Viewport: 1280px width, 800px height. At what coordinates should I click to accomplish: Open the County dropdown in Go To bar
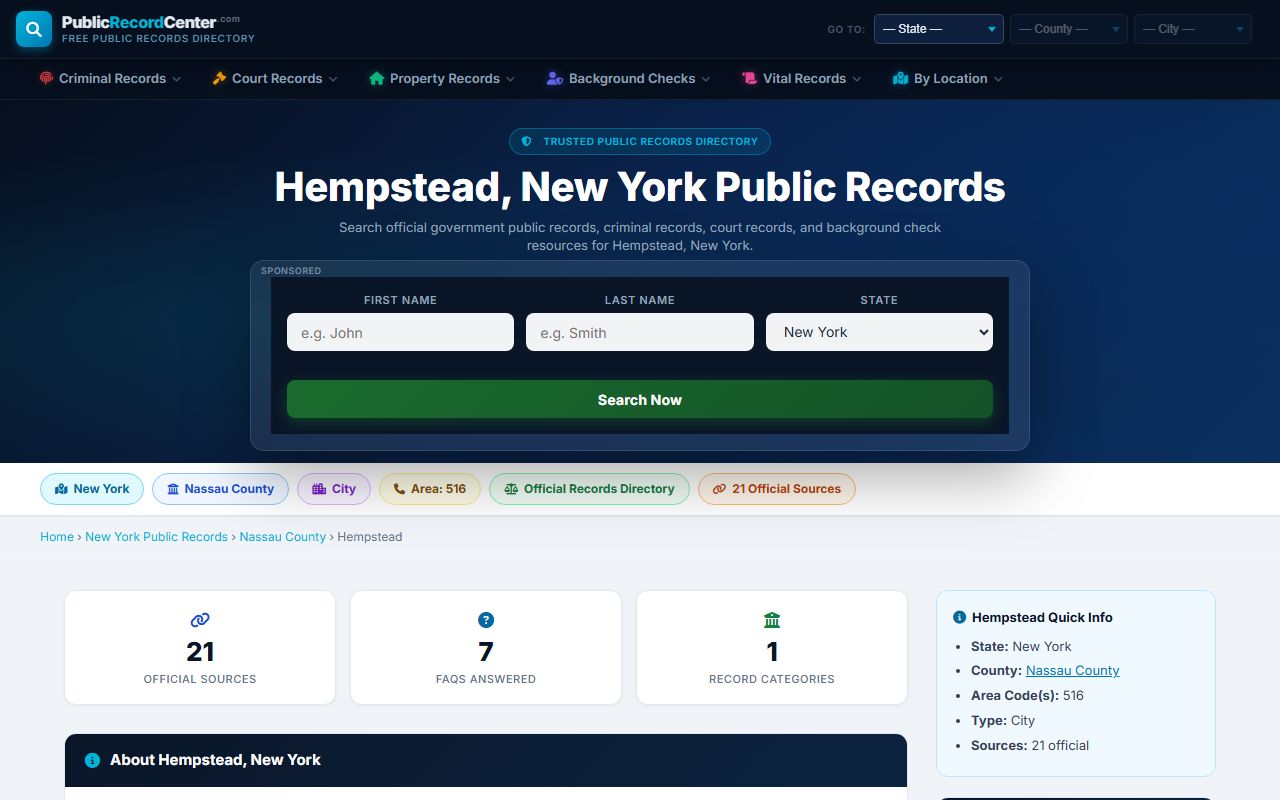1069,29
